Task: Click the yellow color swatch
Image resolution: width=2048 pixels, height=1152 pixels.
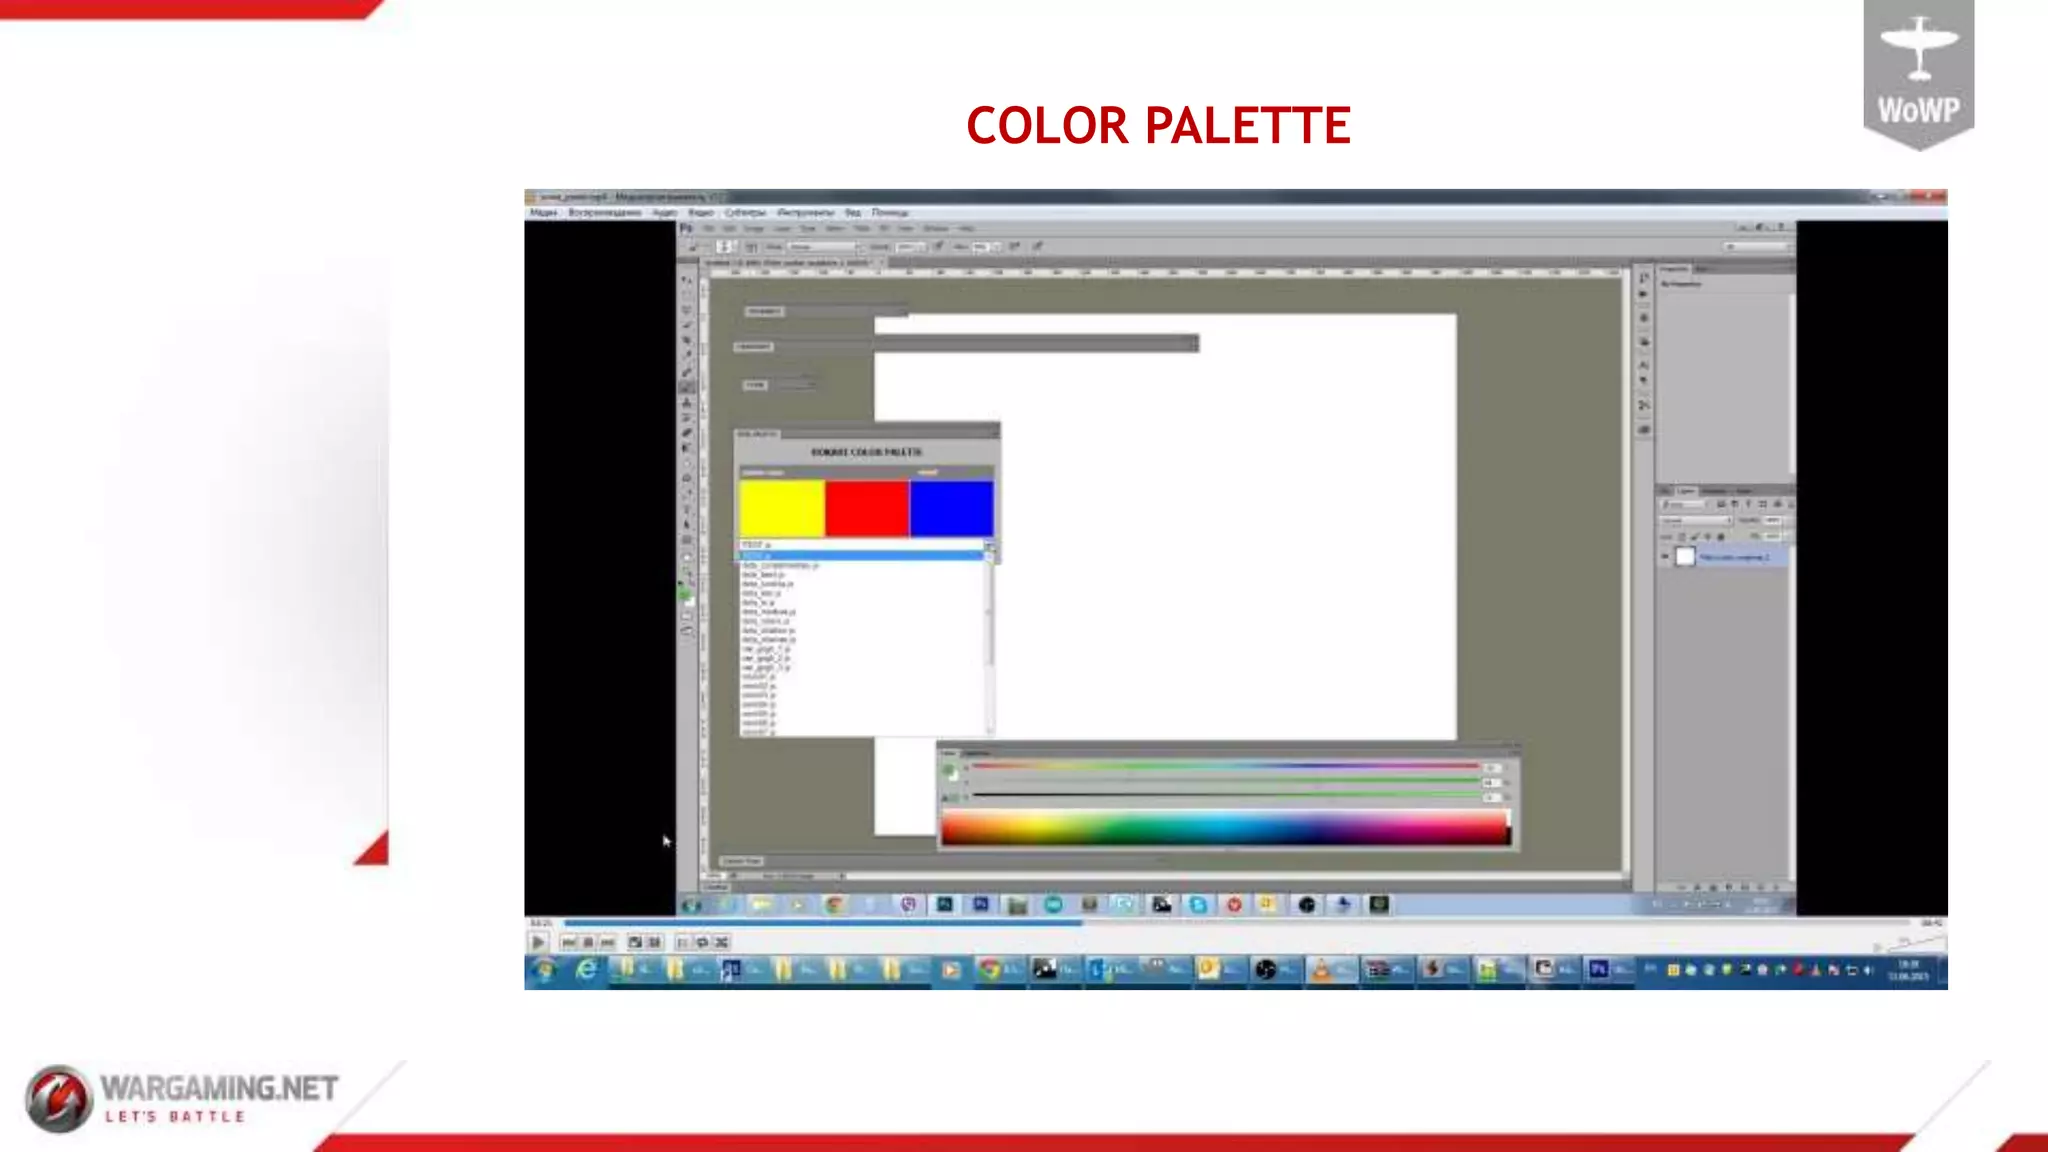Action: tap(782, 508)
